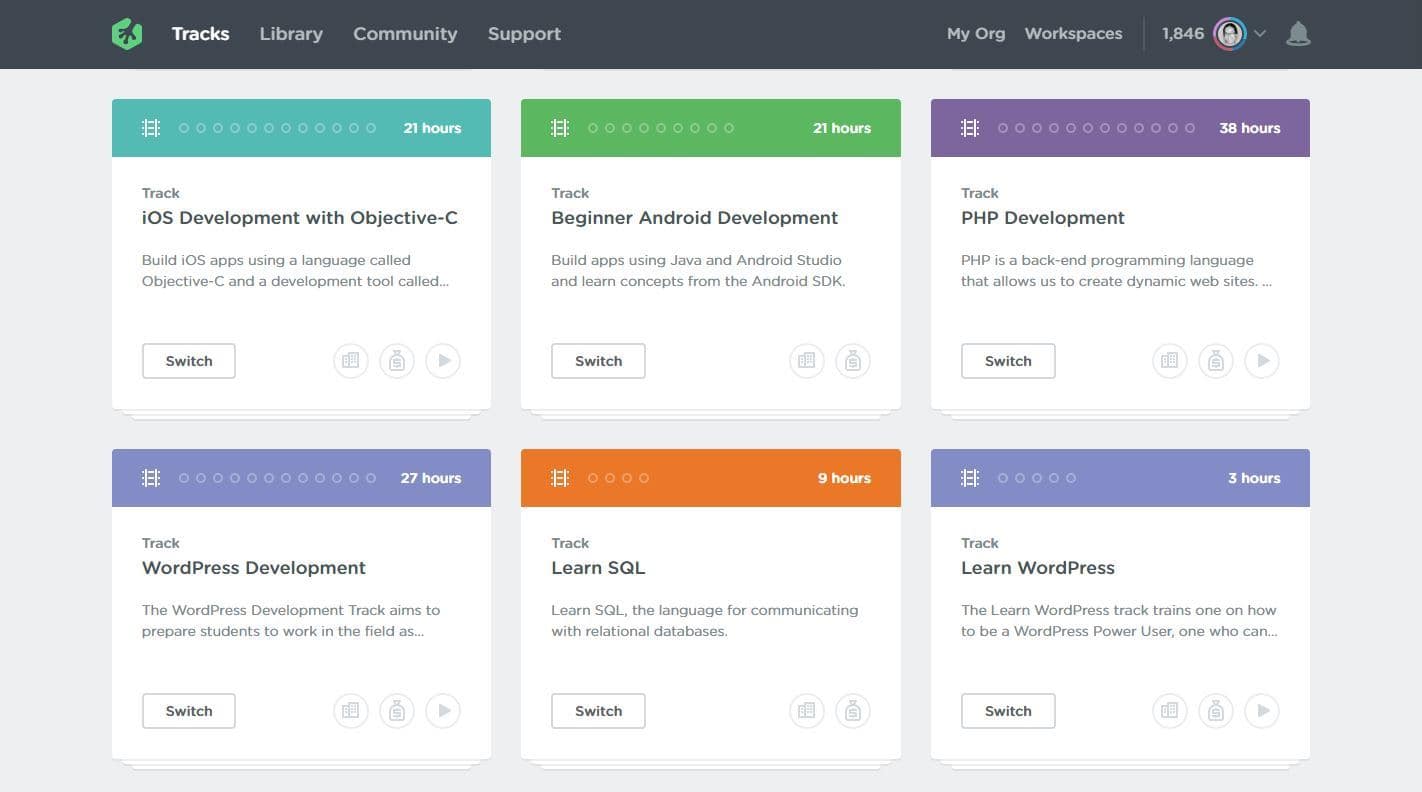
Task: Click the 38 hours label
Action: [x=1250, y=128]
